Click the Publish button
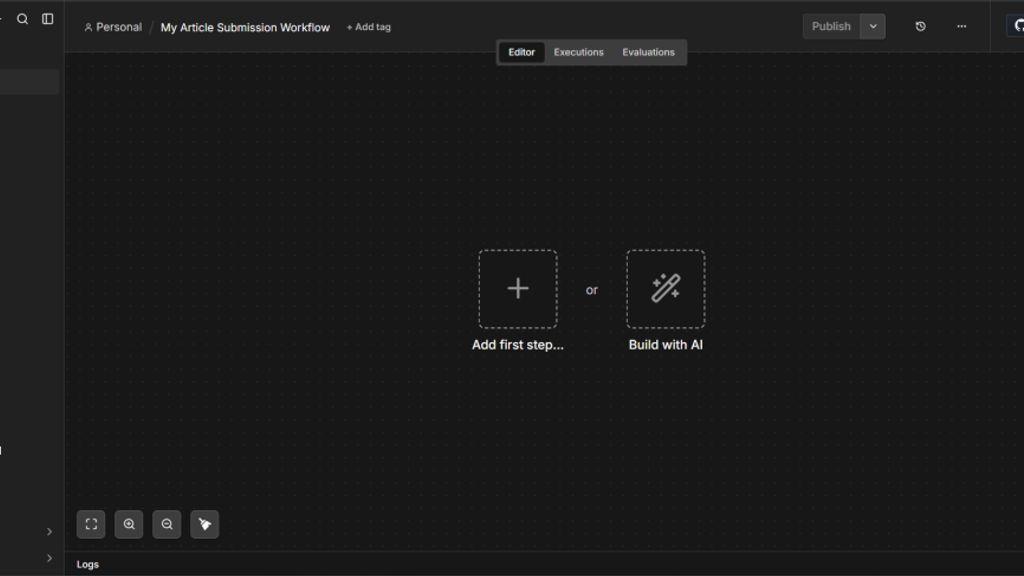The image size is (1024, 576). pos(831,27)
